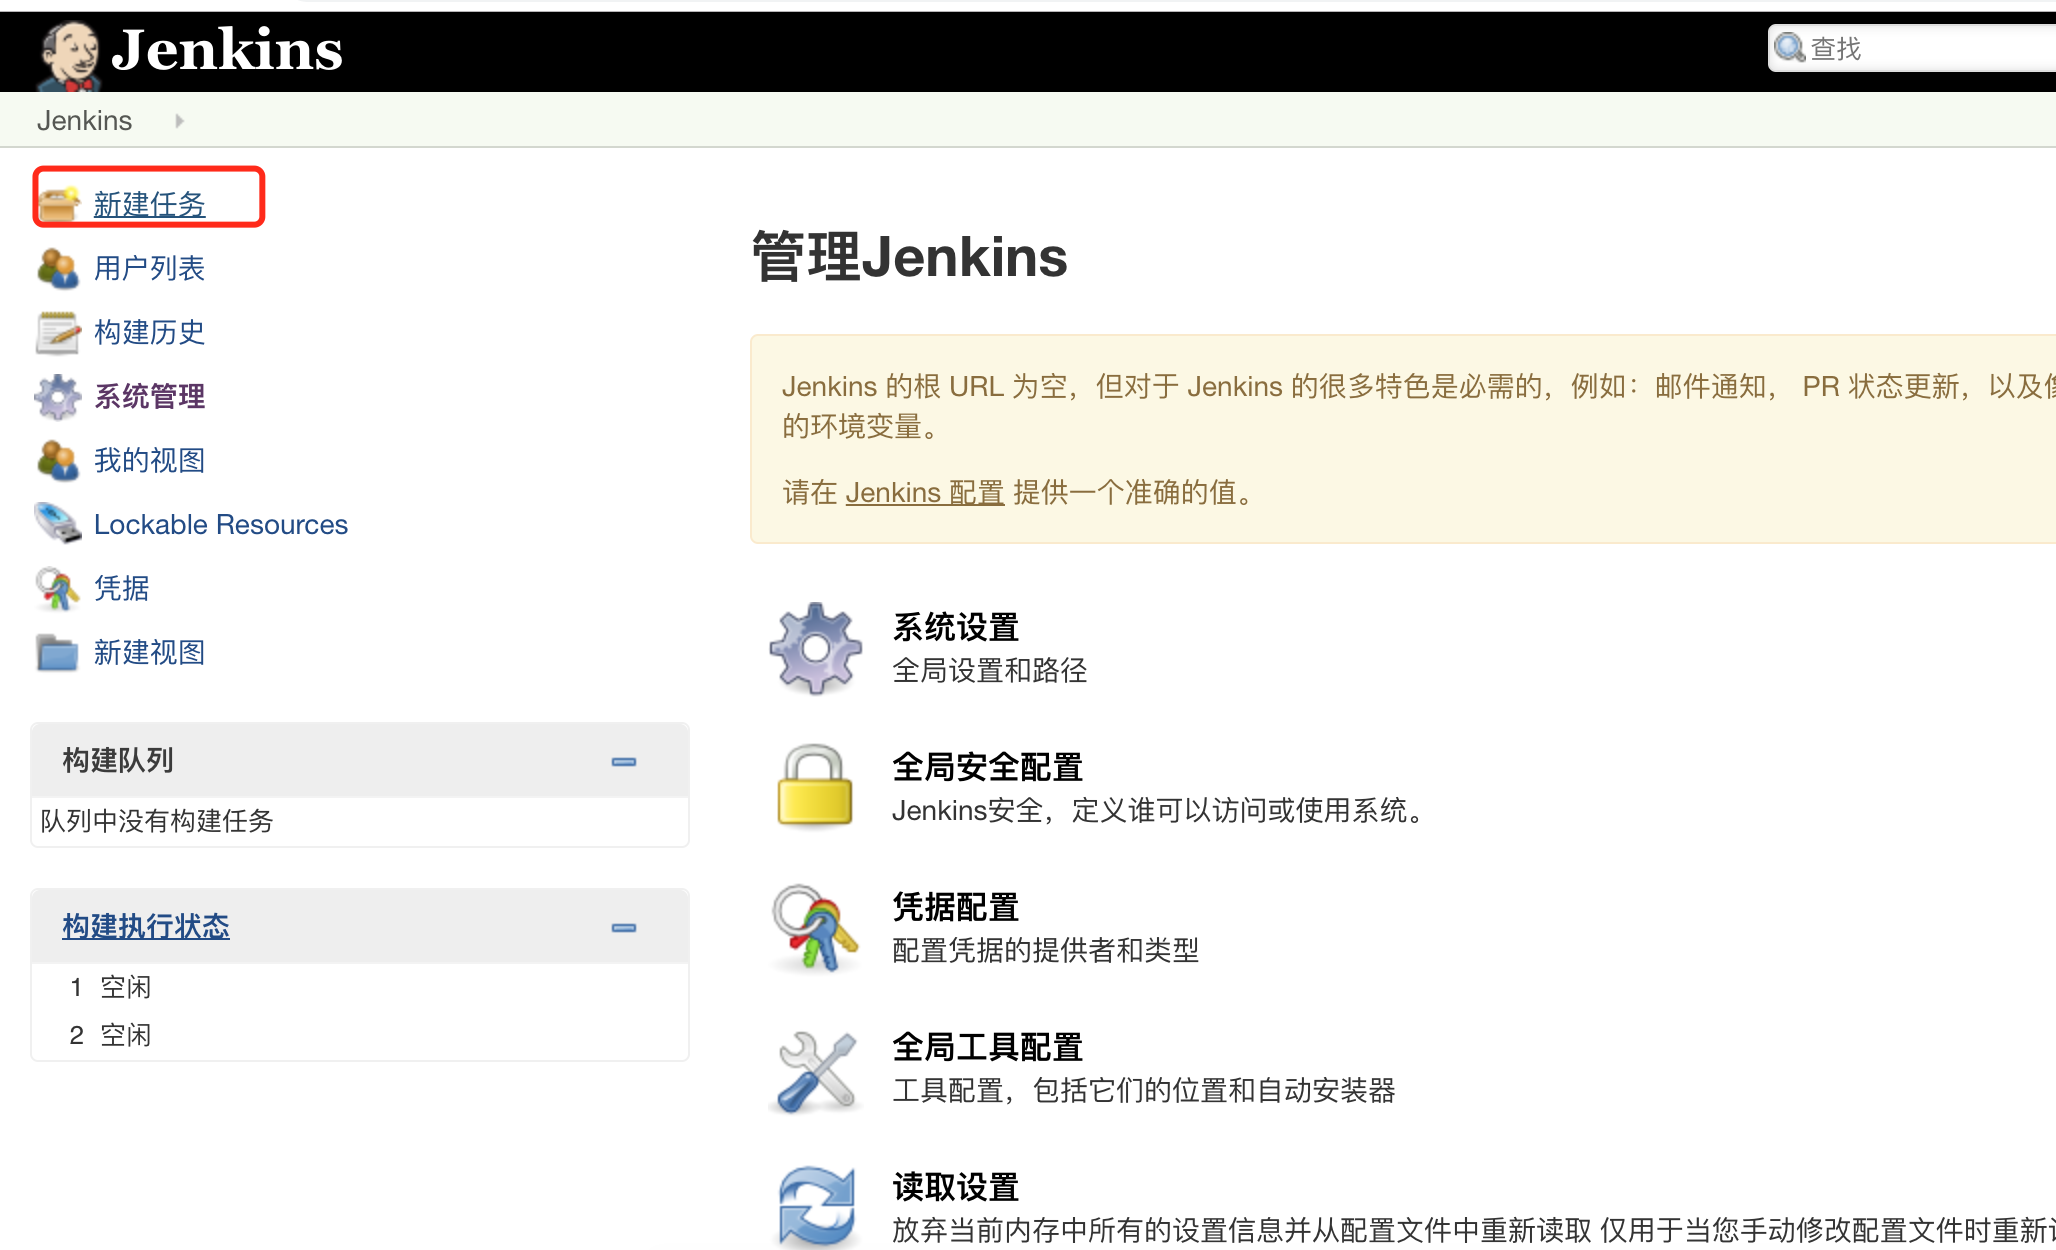Click the wrench and screwdriver 全局工具配置 icon
This screenshot has width=2056, height=1250.
click(x=815, y=1070)
